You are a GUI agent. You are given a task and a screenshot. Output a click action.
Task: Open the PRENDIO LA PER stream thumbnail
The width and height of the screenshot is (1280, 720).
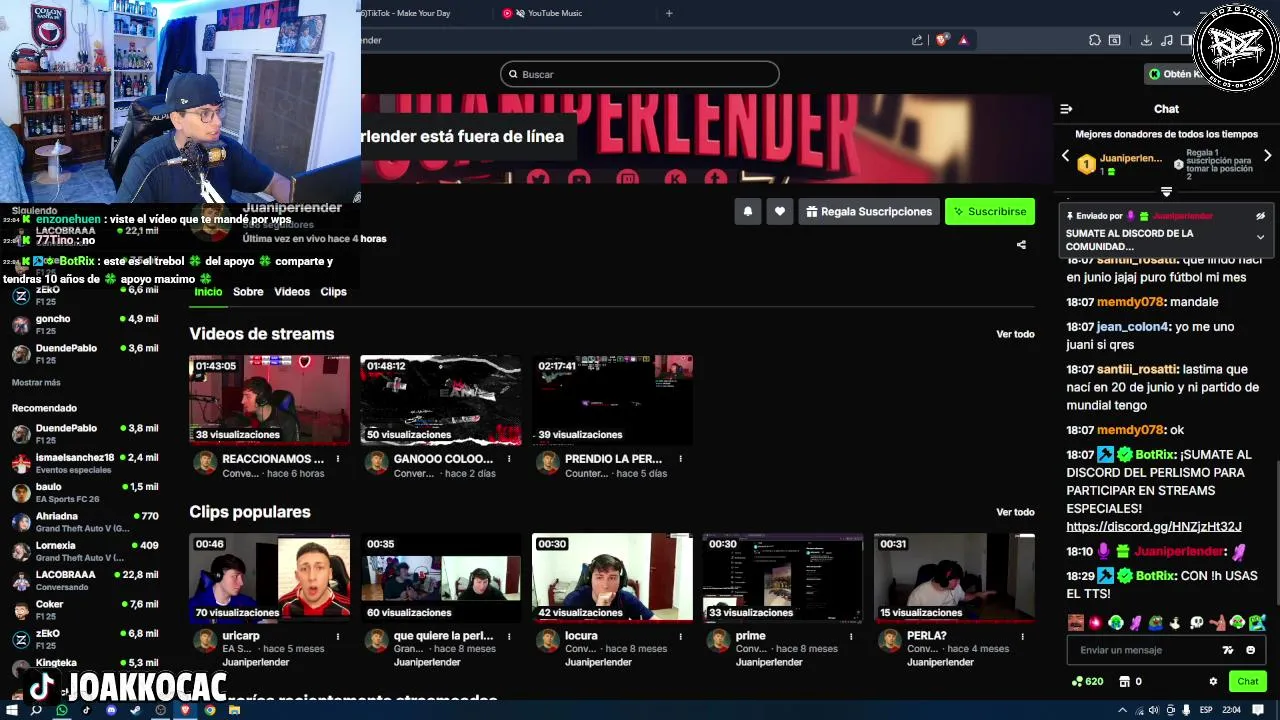612,399
